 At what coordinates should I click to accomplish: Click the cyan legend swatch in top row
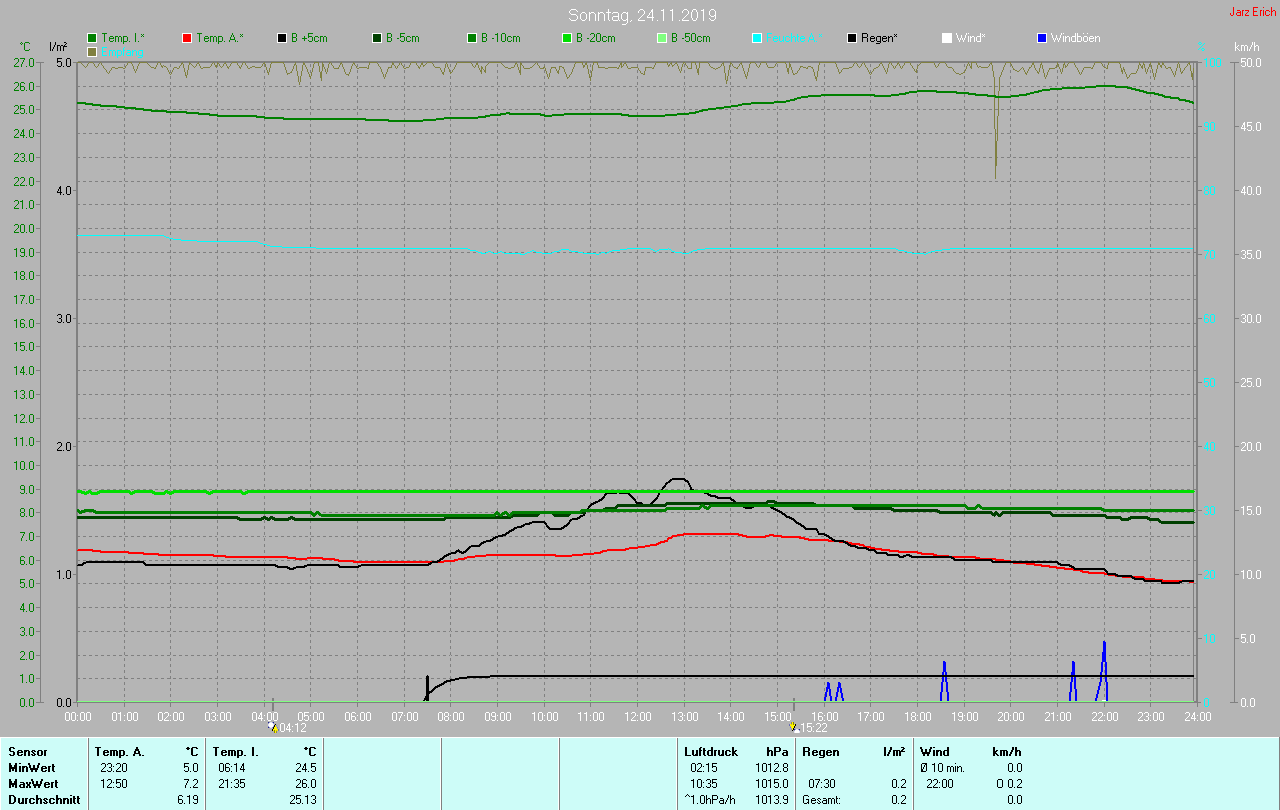click(757, 38)
